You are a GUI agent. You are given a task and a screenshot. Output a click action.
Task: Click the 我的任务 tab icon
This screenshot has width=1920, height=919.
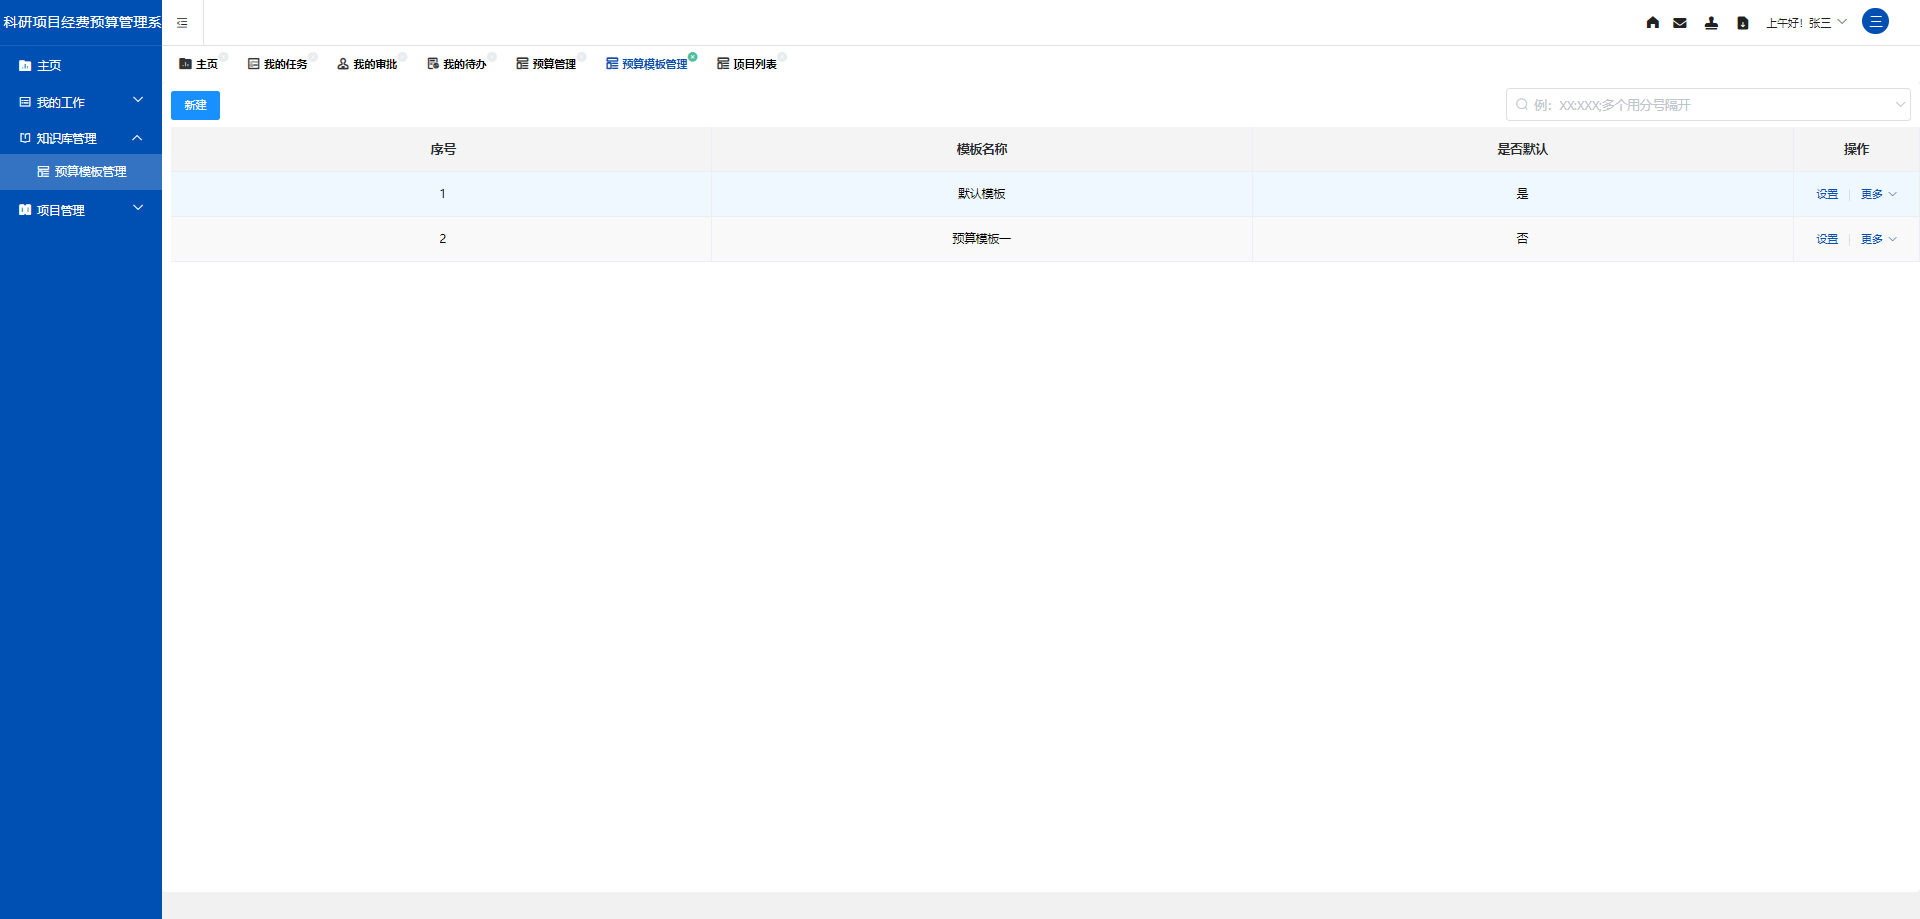point(254,64)
